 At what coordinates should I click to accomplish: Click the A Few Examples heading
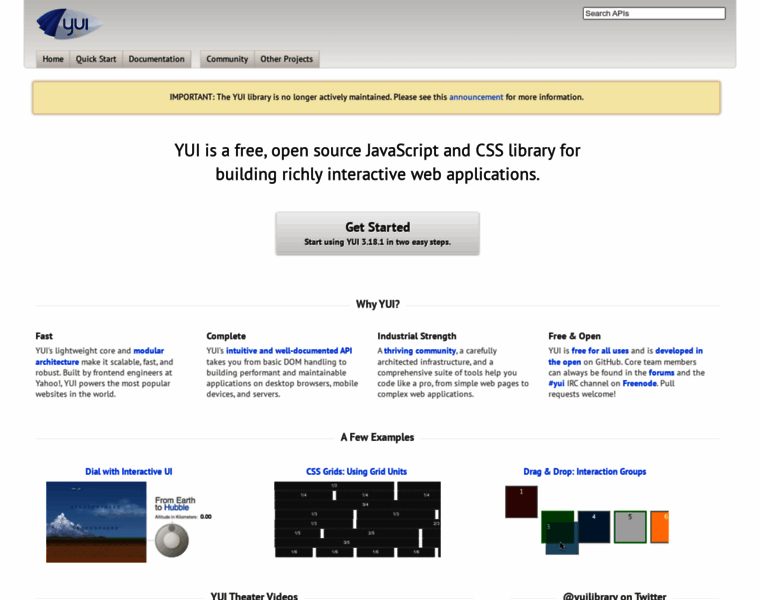(377, 437)
